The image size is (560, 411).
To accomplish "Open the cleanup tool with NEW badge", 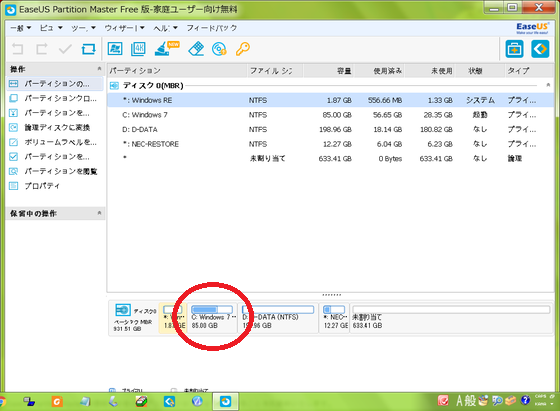I will 166,49.
